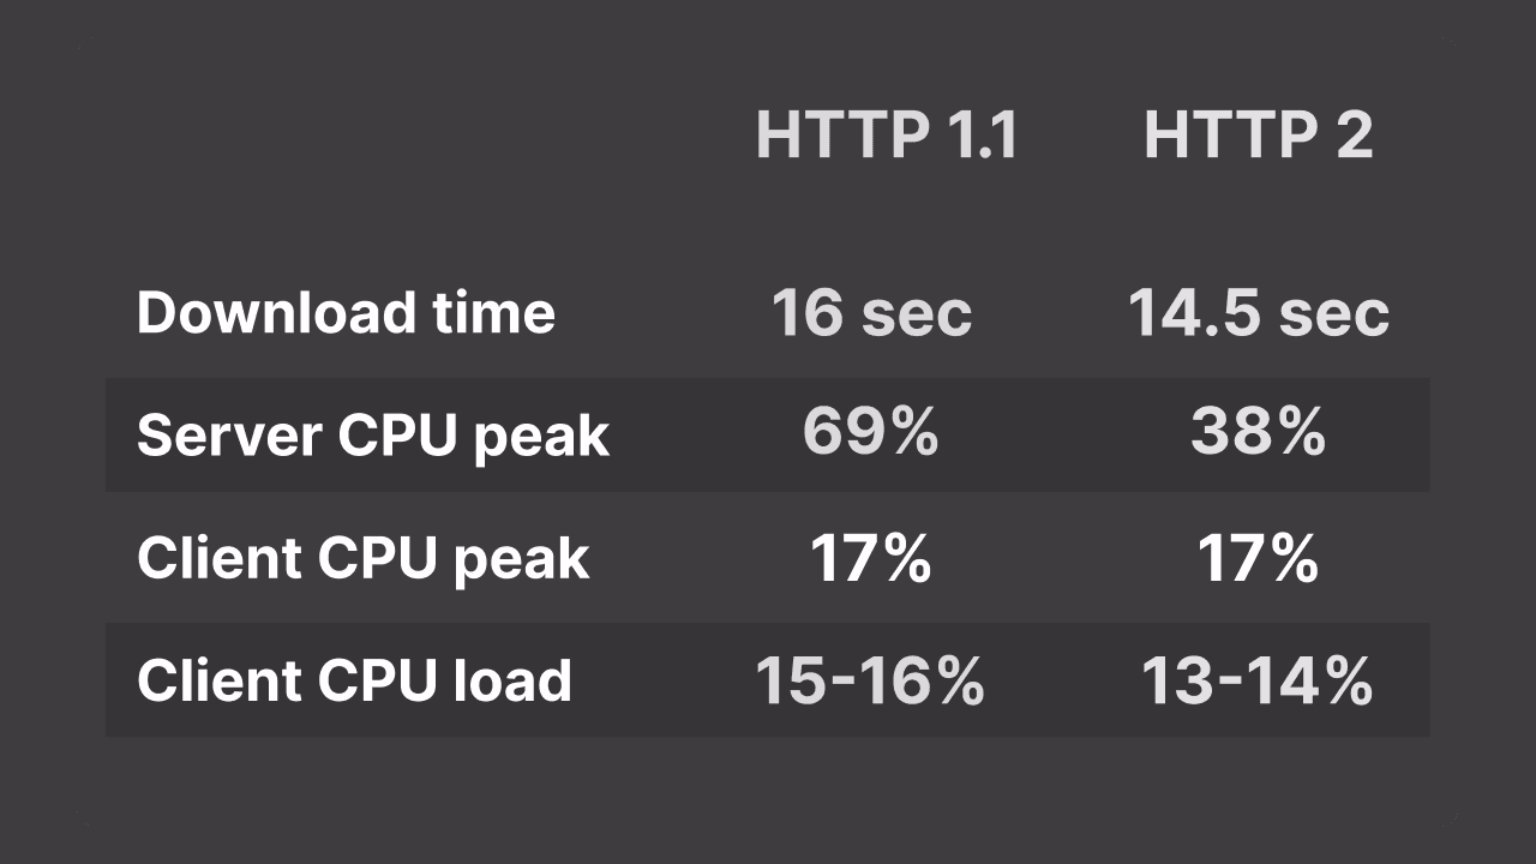Click HTTP 1.1's 17% client peak value
This screenshot has height=864, width=1536.
[871, 558]
